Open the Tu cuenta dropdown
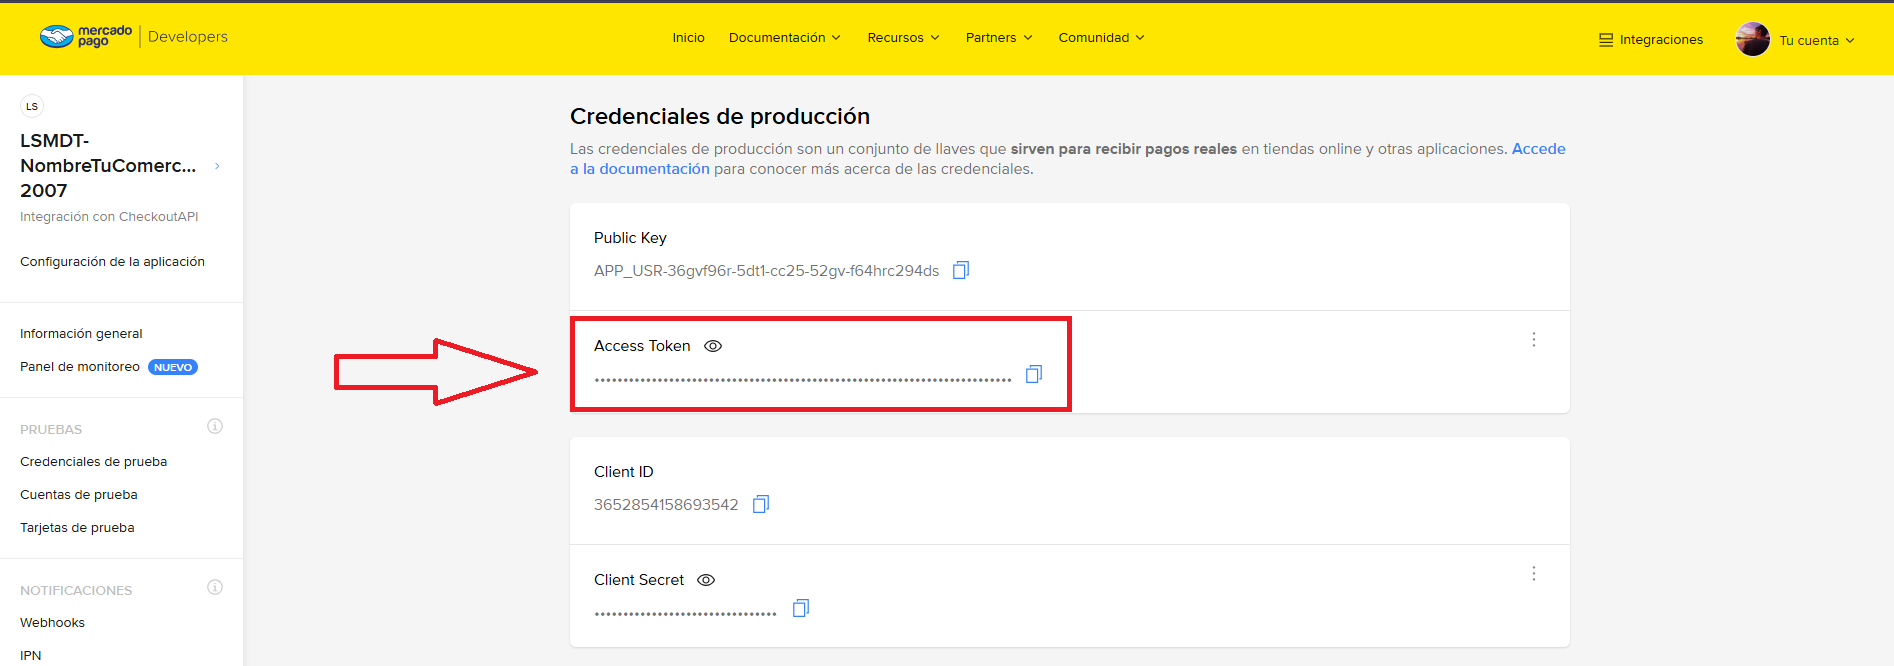The height and width of the screenshot is (666, 1894). [x=1817, y=41]
